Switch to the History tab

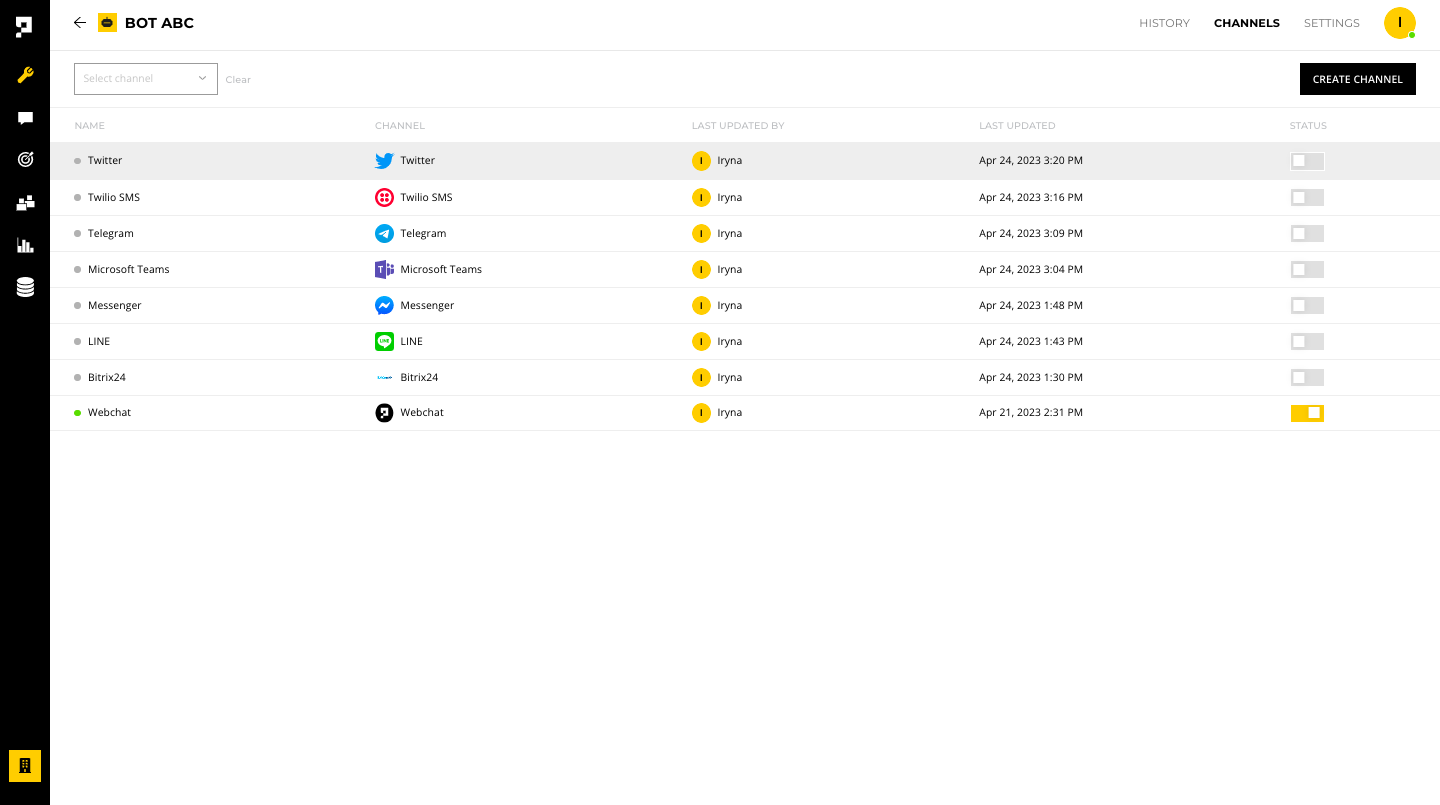point(1164,23)
